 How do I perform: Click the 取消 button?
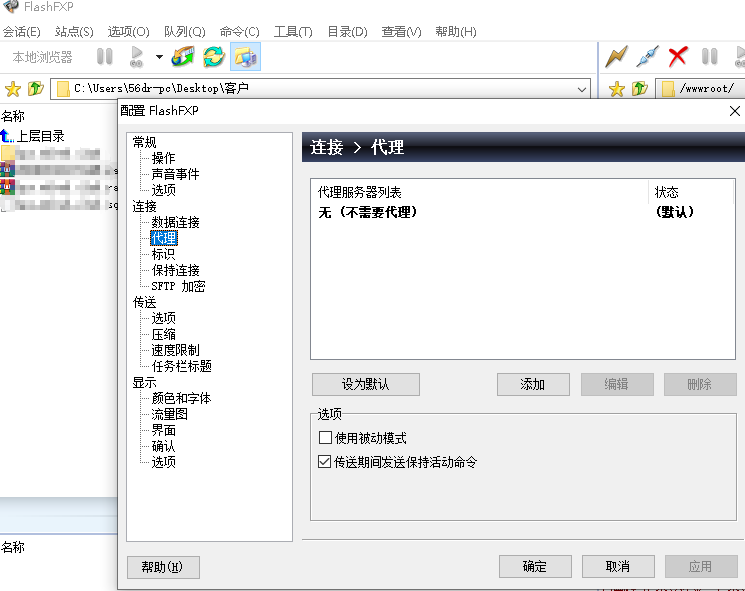click(x=618, y=566)
